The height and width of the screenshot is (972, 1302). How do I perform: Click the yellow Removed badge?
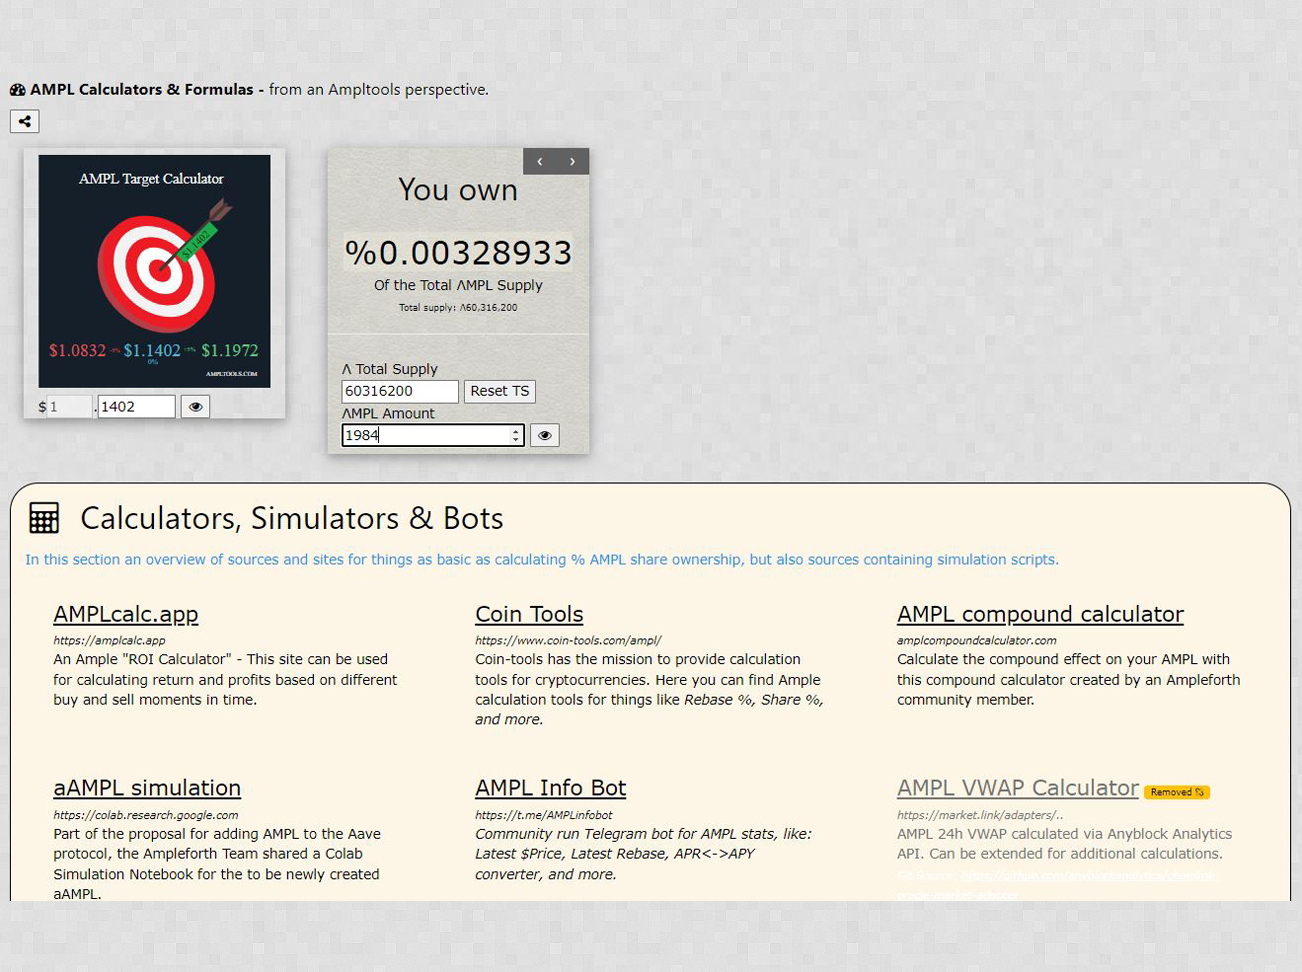tap(1177, 793)
